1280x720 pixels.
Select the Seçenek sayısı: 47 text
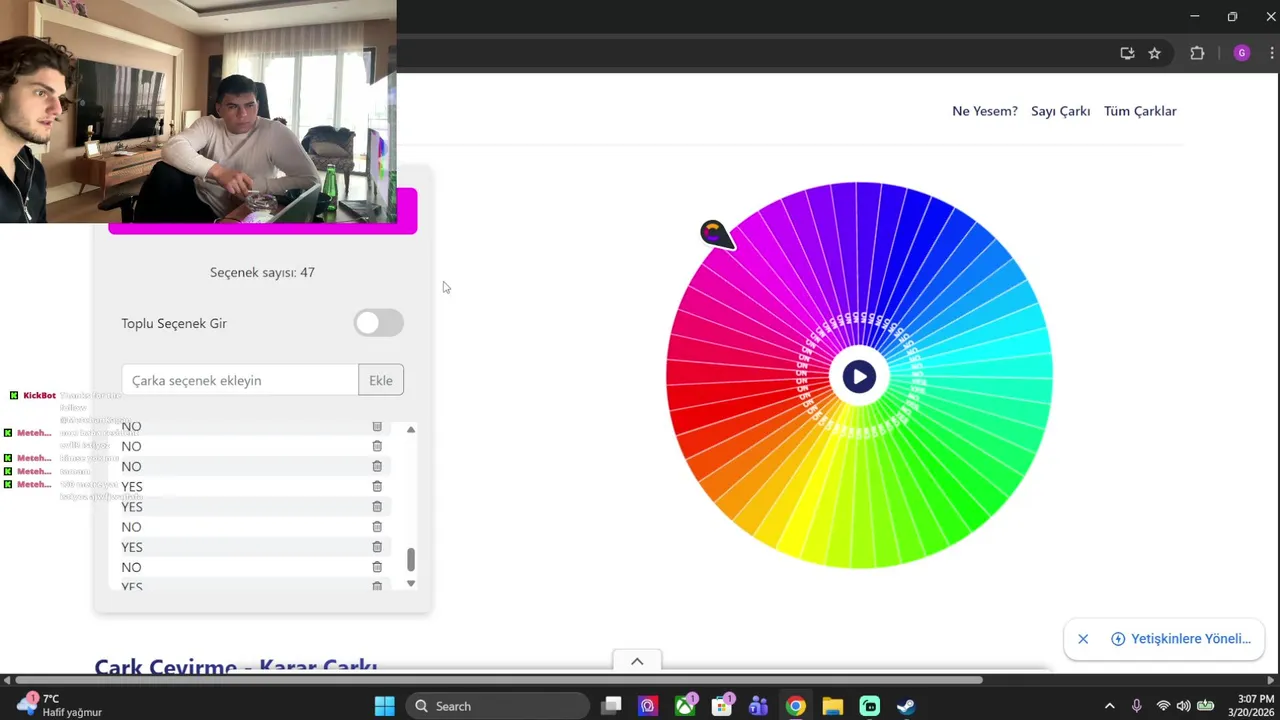(x=262, y=272)
